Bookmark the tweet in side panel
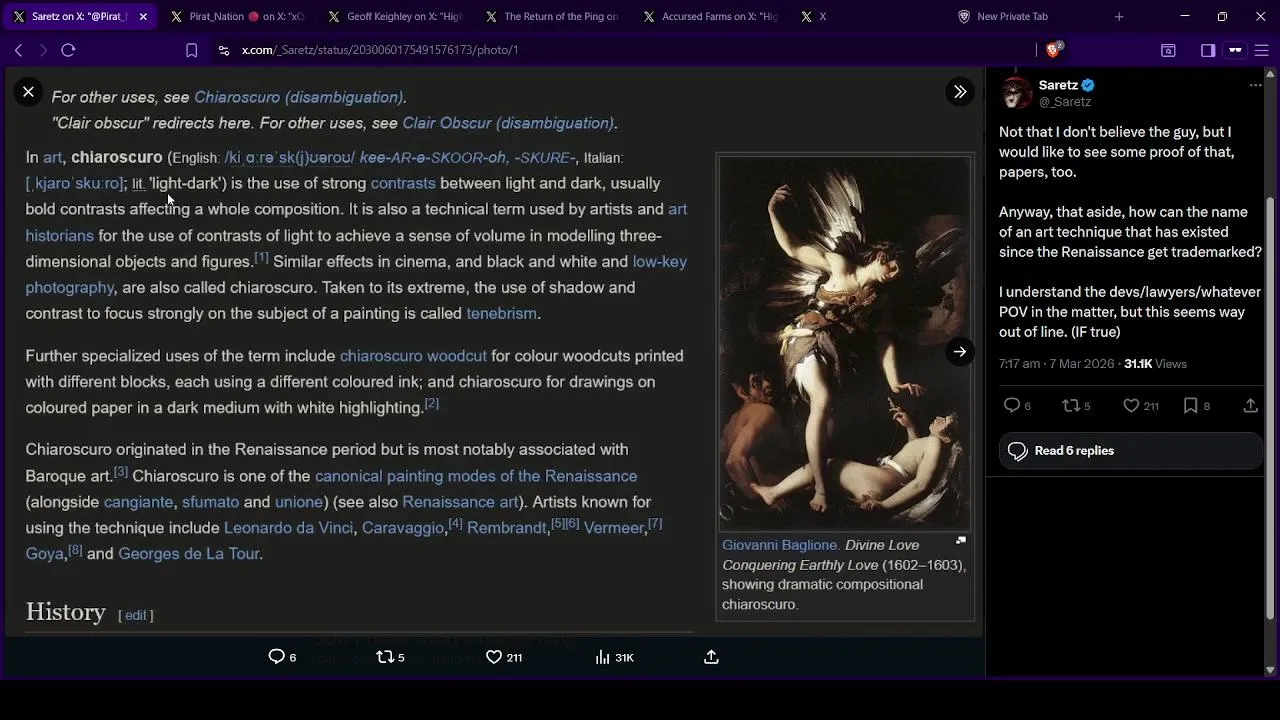 click(x=1190, y=405)
